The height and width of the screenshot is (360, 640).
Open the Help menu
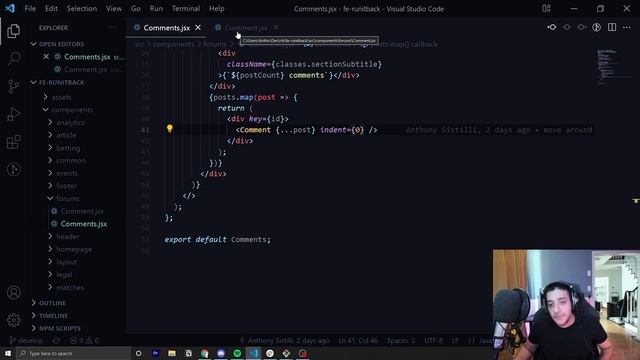click(x=216, y=8)
